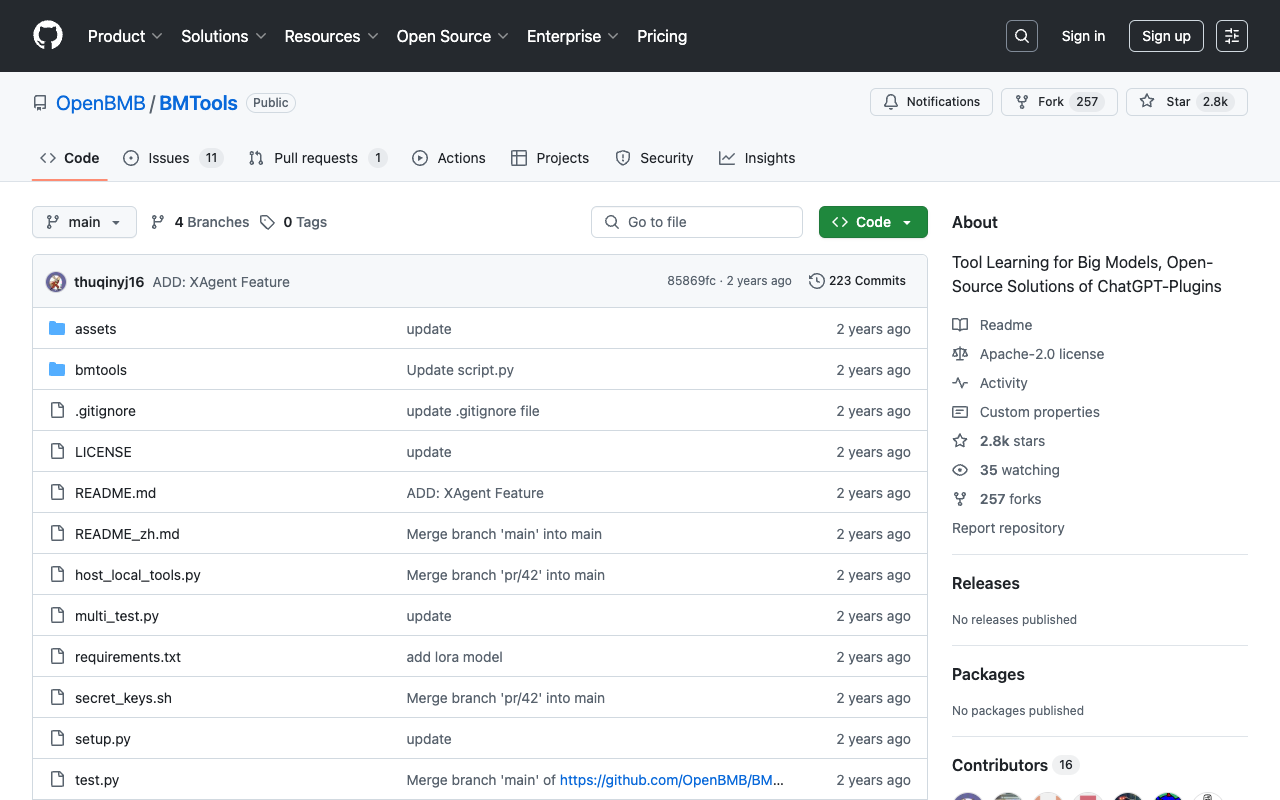Switch to the Security tab
Viewport: 1280px width, 800px height.
click(x=654, y=158)
